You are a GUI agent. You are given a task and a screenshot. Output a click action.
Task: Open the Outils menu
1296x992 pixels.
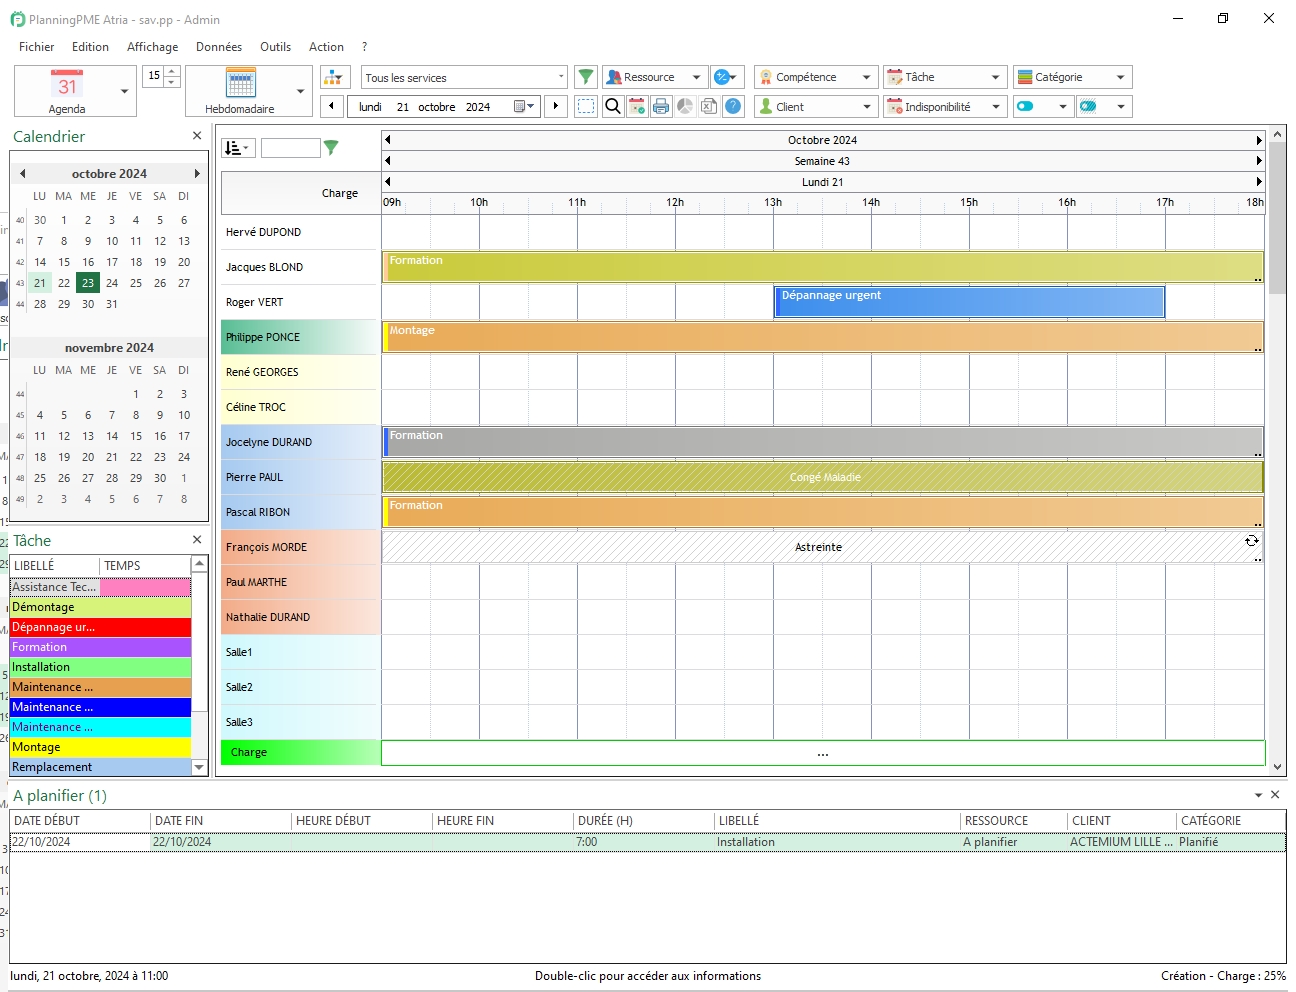(275, 46)
